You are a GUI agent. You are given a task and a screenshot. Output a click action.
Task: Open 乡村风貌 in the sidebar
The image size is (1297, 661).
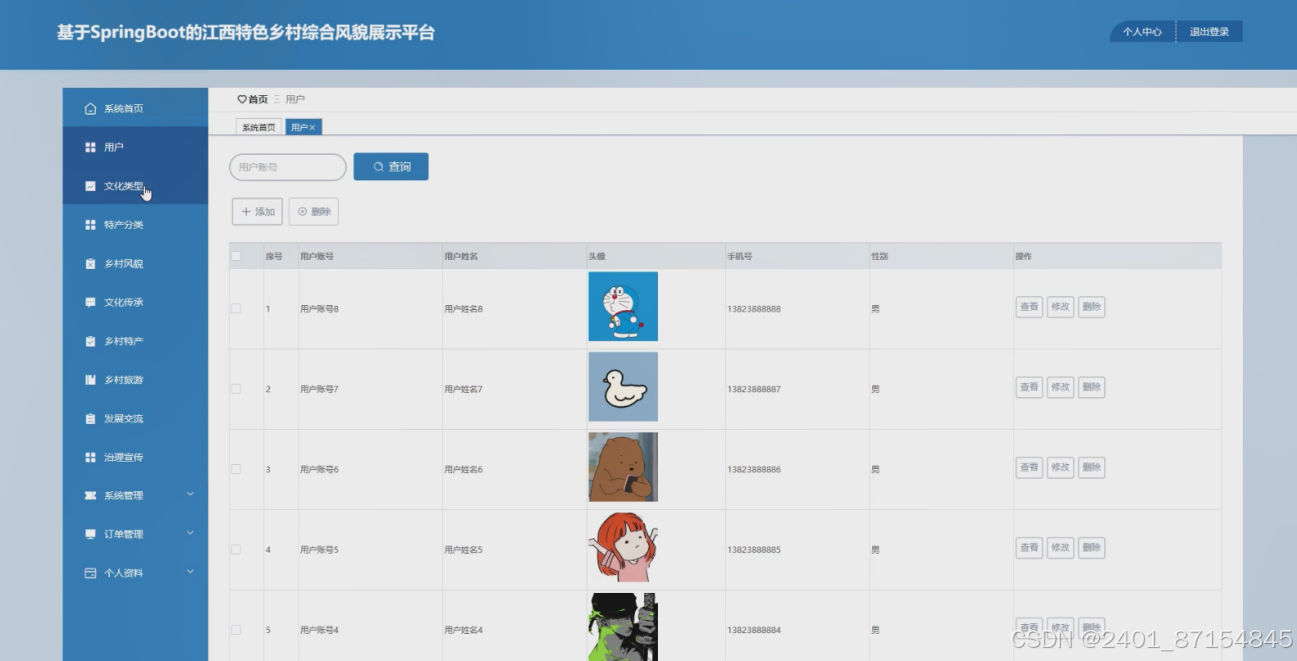click(x=135, y=264)
